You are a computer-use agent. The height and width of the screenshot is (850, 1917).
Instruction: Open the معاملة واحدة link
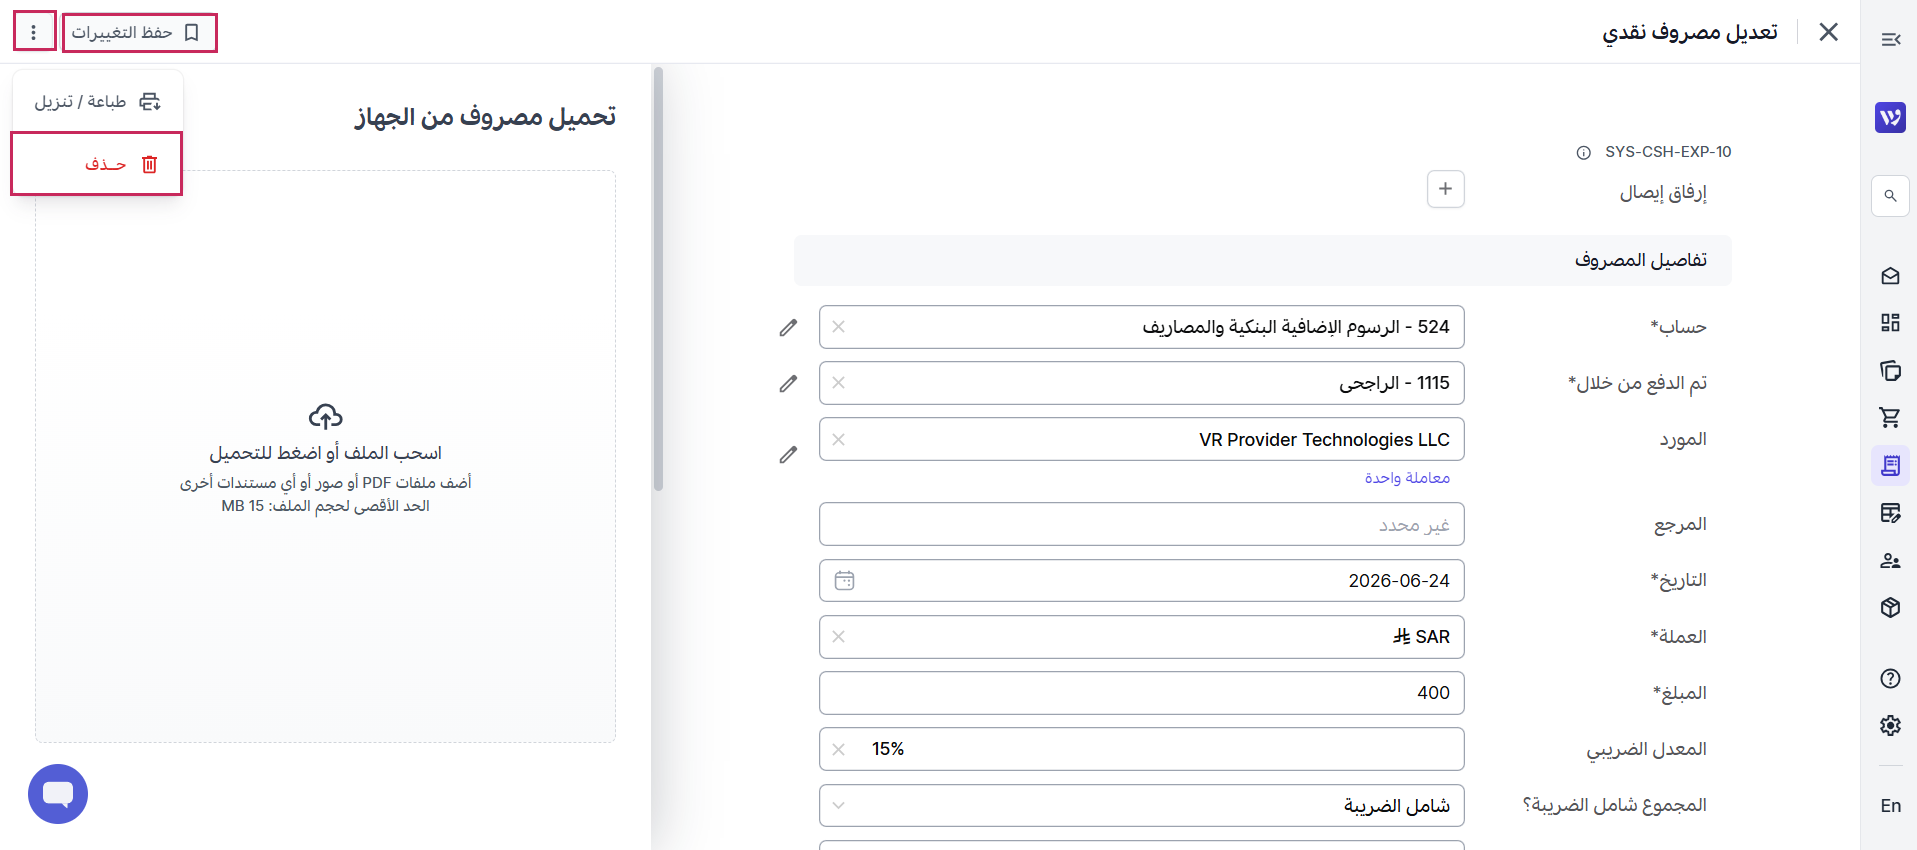1407,478
